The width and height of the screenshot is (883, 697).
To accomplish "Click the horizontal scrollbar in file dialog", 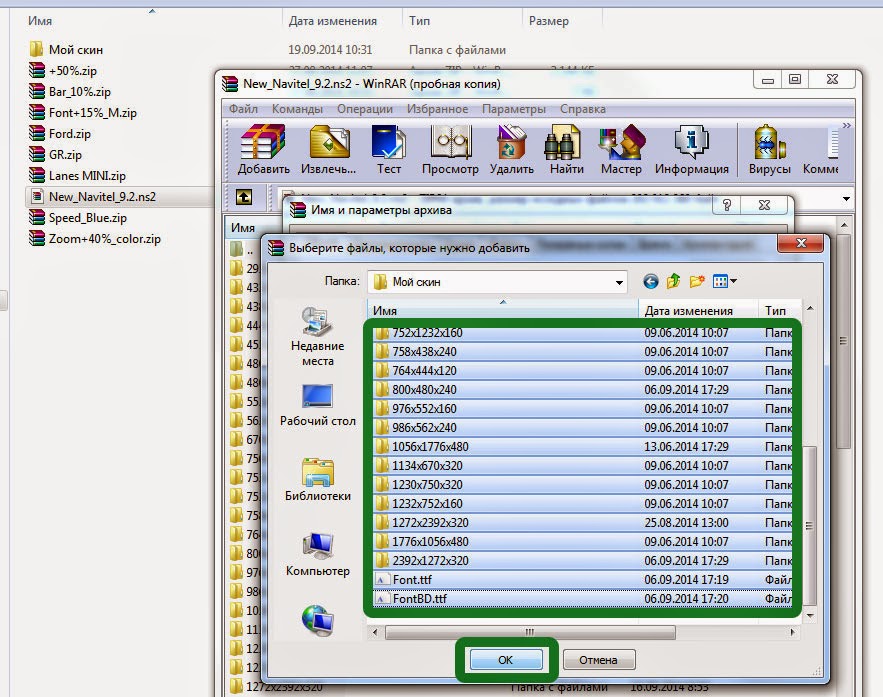I will (529, 633).
